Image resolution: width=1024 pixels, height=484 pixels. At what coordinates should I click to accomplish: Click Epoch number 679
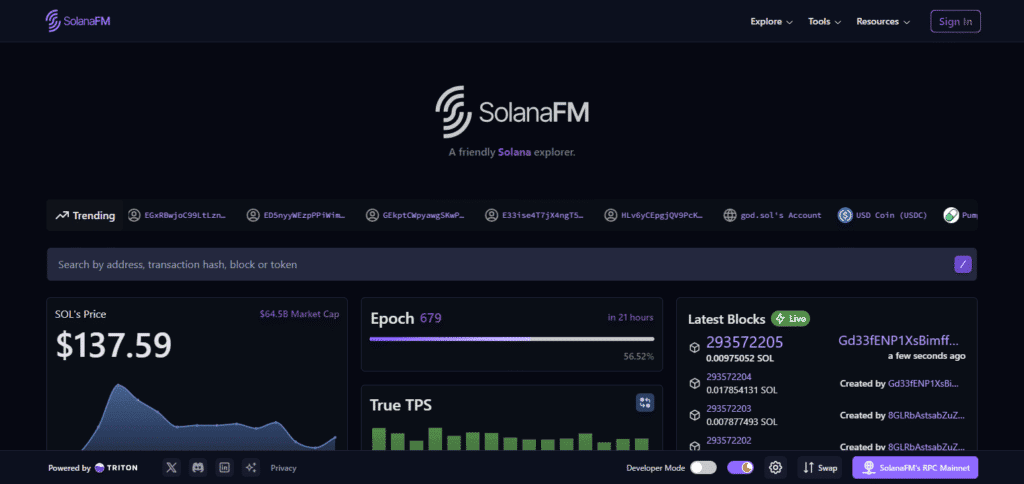[x=430, y=319]
